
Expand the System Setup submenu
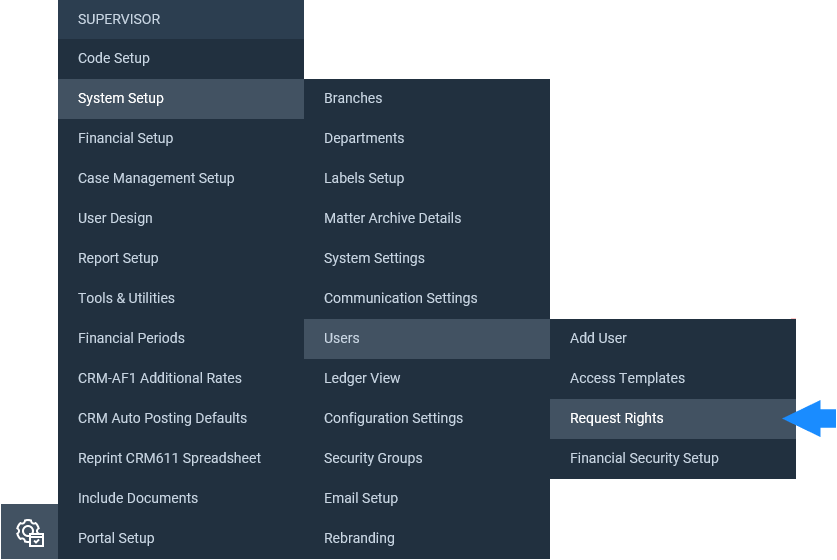[181, 99]
